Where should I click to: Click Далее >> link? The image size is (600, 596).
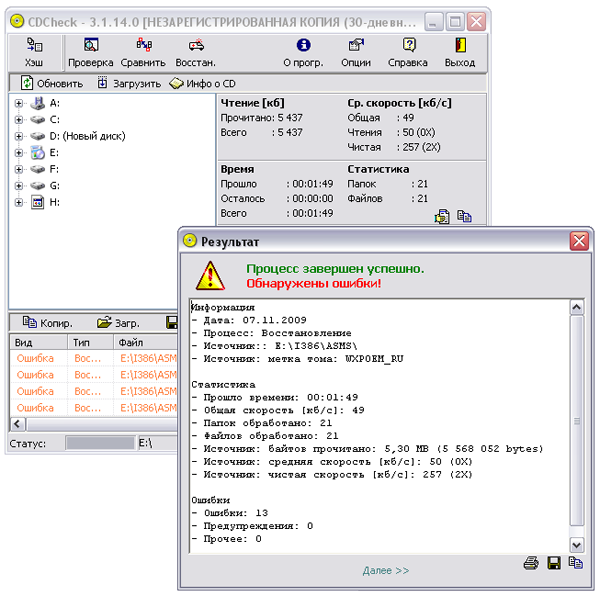click(x=386, y=570)
